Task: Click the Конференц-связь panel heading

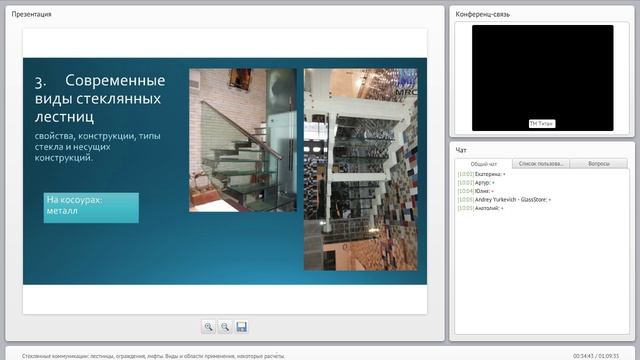Action: 482,14
